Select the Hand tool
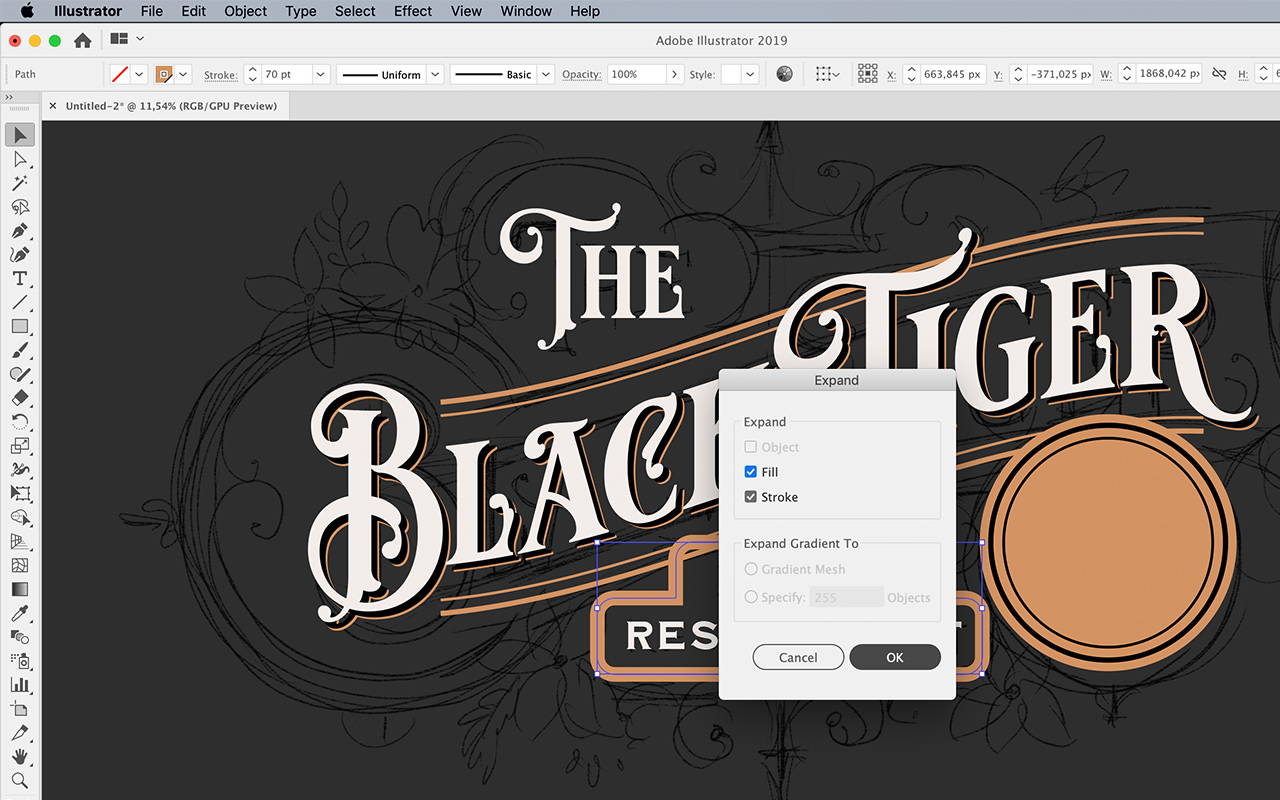The height and width of the screenshot is (800, 1280). (20, 757)
